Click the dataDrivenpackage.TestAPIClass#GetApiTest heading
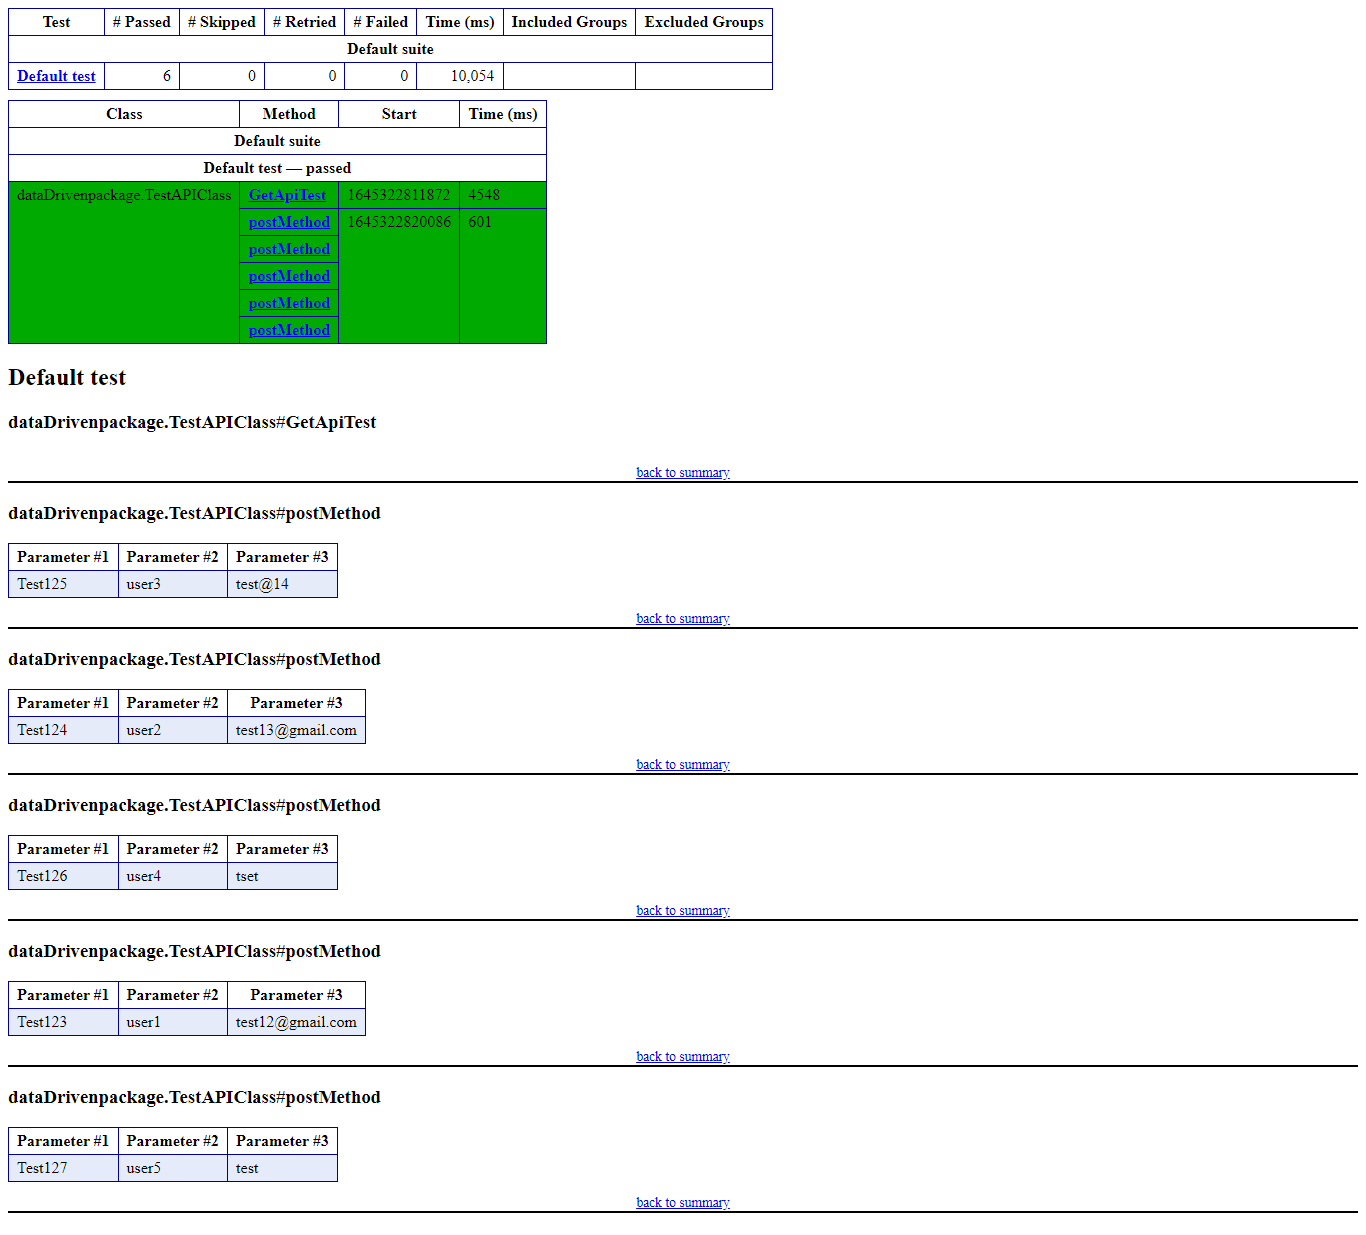The width and height of the screenshot is (1366, 1235). tap(192, 422)
